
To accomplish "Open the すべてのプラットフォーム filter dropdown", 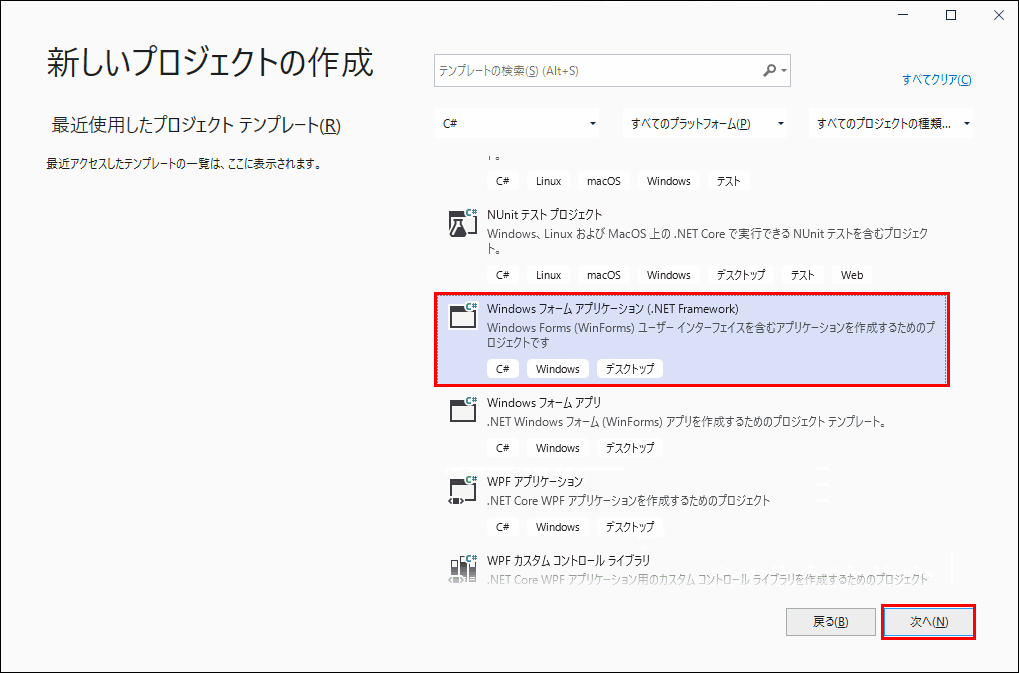I will tap(704, 123).
